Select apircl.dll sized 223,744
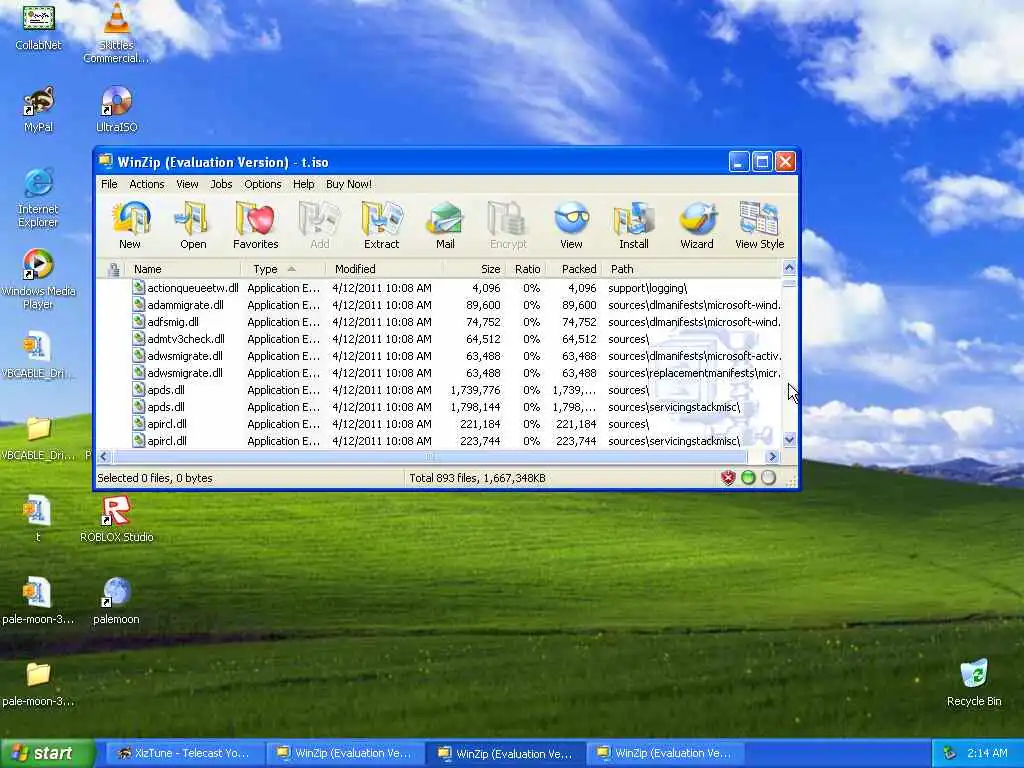Viewport: 1024px width, 768px height. pyautogui.click(x=439, y=441)
